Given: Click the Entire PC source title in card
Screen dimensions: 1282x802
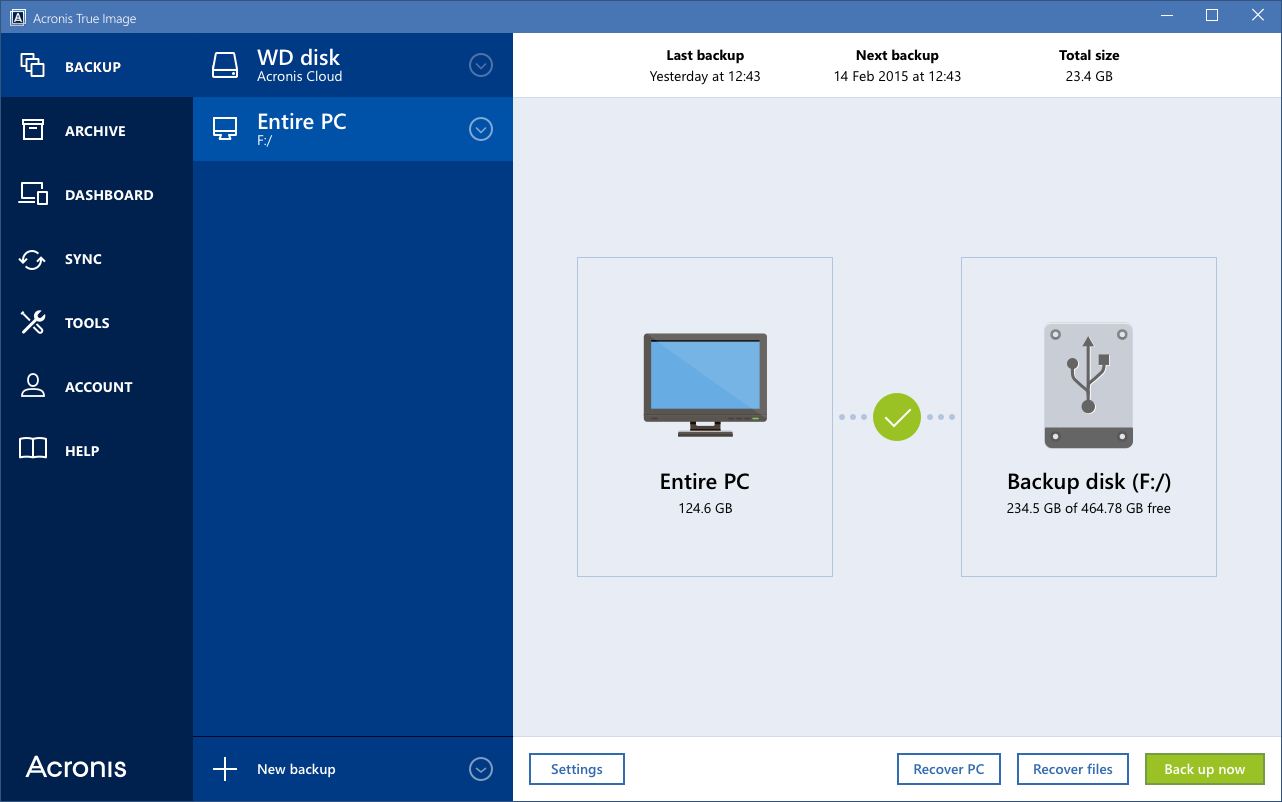Looking at the screenshot, I should tap(705, 482).
